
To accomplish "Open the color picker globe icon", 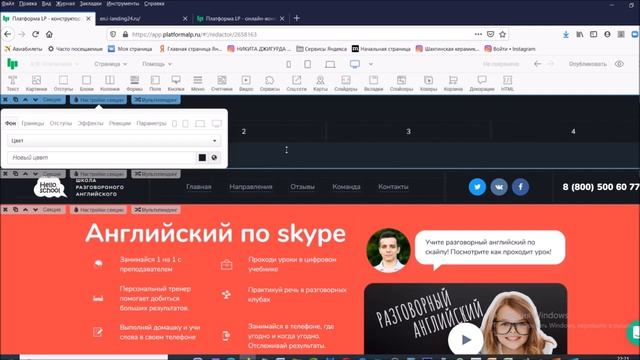I will (214, 158).
